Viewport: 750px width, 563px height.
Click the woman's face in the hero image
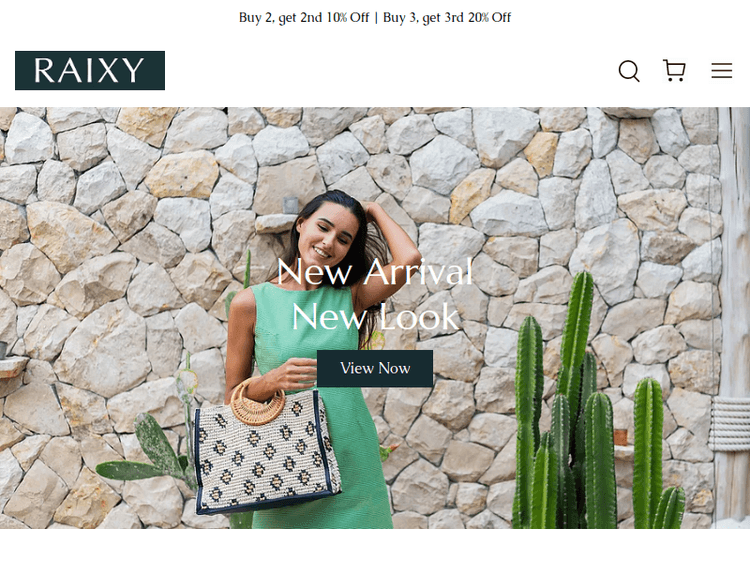[x=328, y=234]
